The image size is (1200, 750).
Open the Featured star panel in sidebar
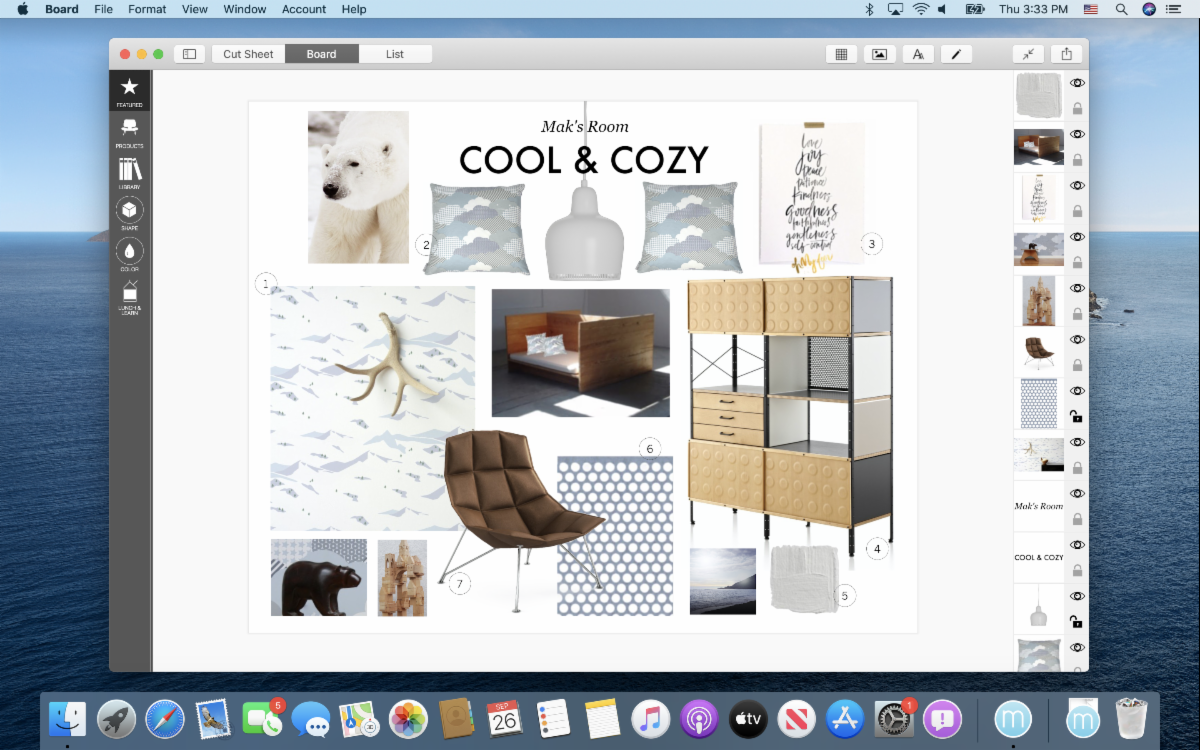(x=129, y=90)
